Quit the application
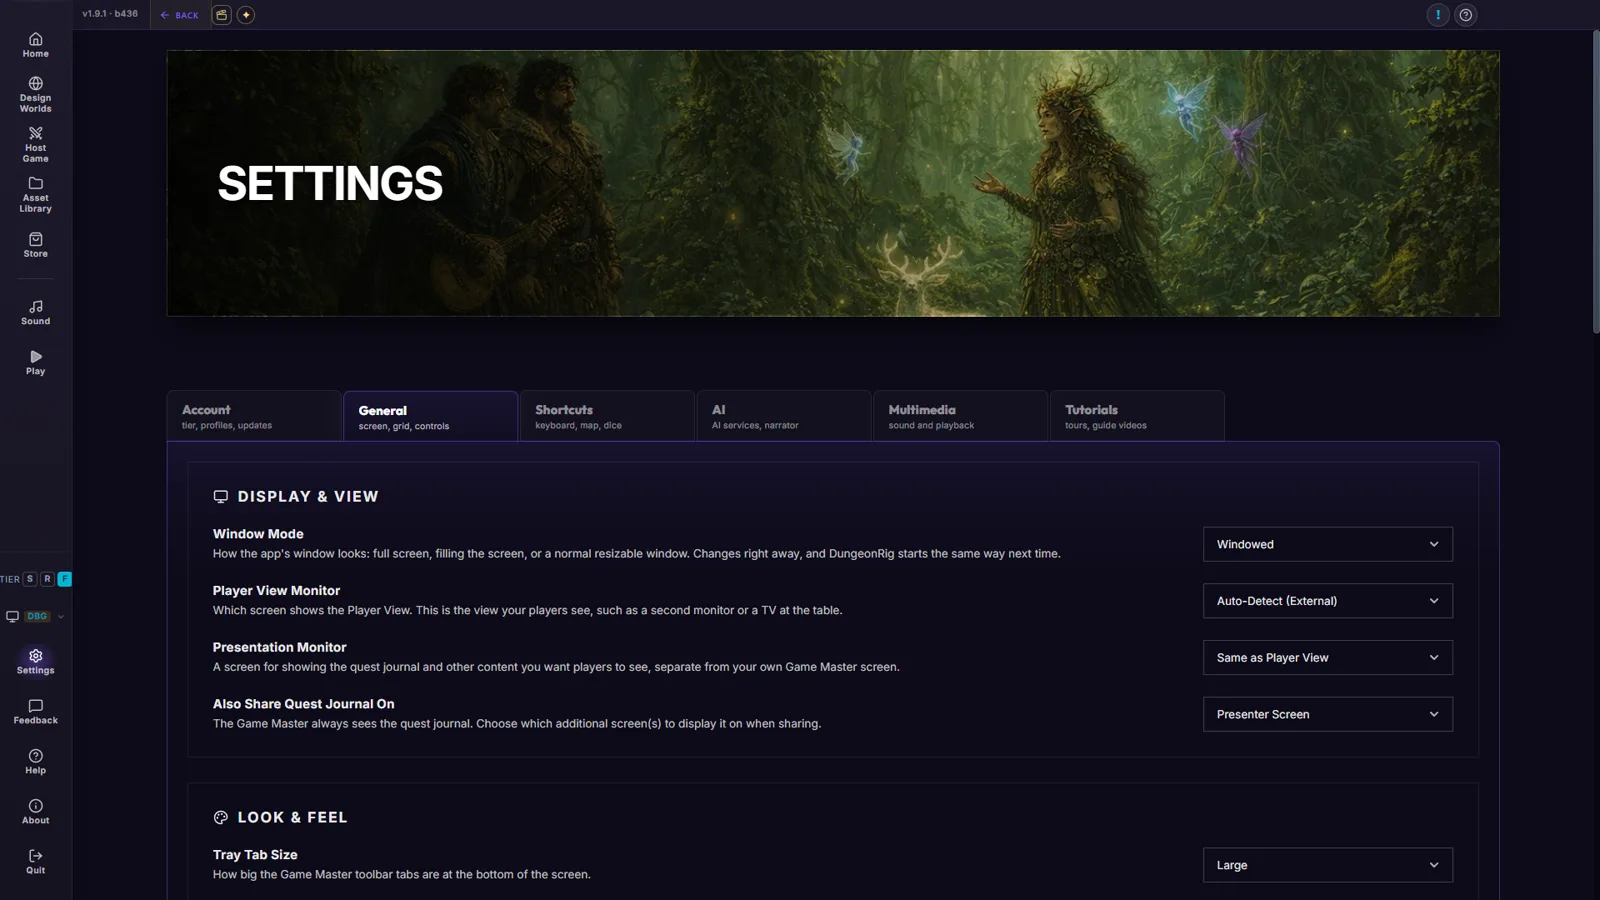 pyautogui.click(x=35, y=861)
